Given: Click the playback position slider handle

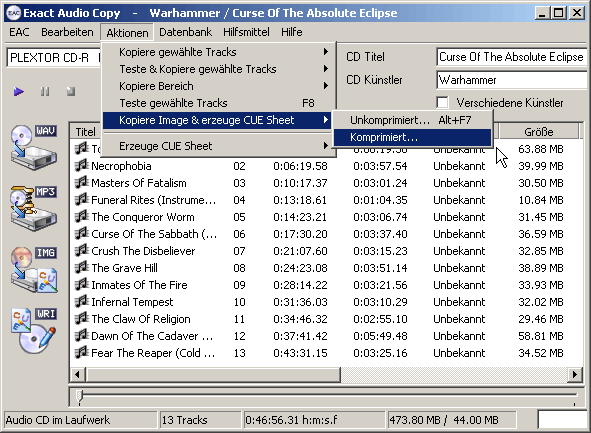Looking at the screenshot, I should pos(79,396).
